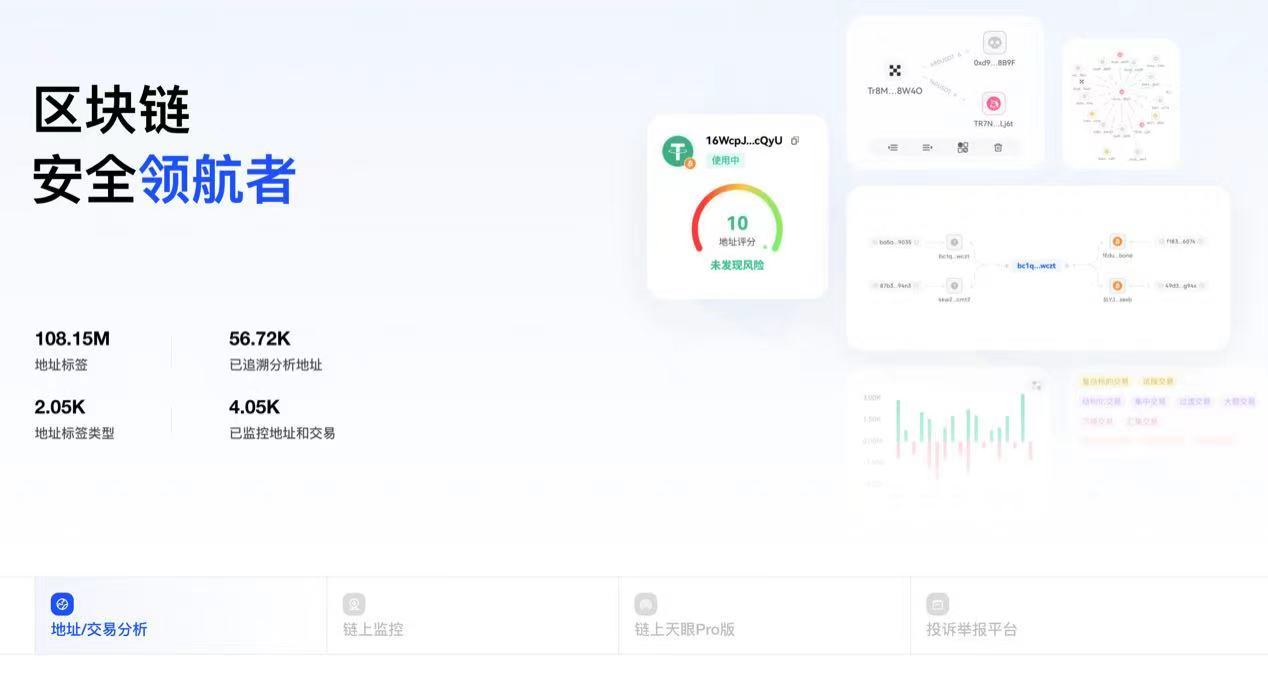Click the 4.05K statistic value
Screen dimensions: 1268x674
pos(254,407)
